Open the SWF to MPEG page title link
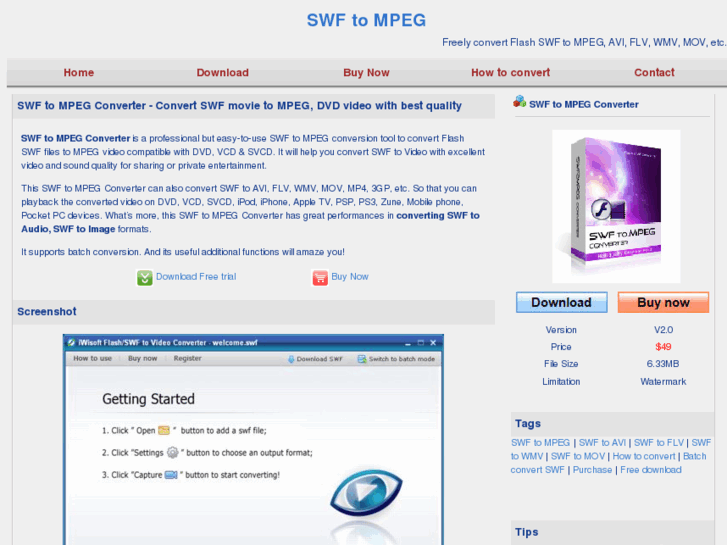The width and height of the screenshot is (727, 545). (366, 20)
